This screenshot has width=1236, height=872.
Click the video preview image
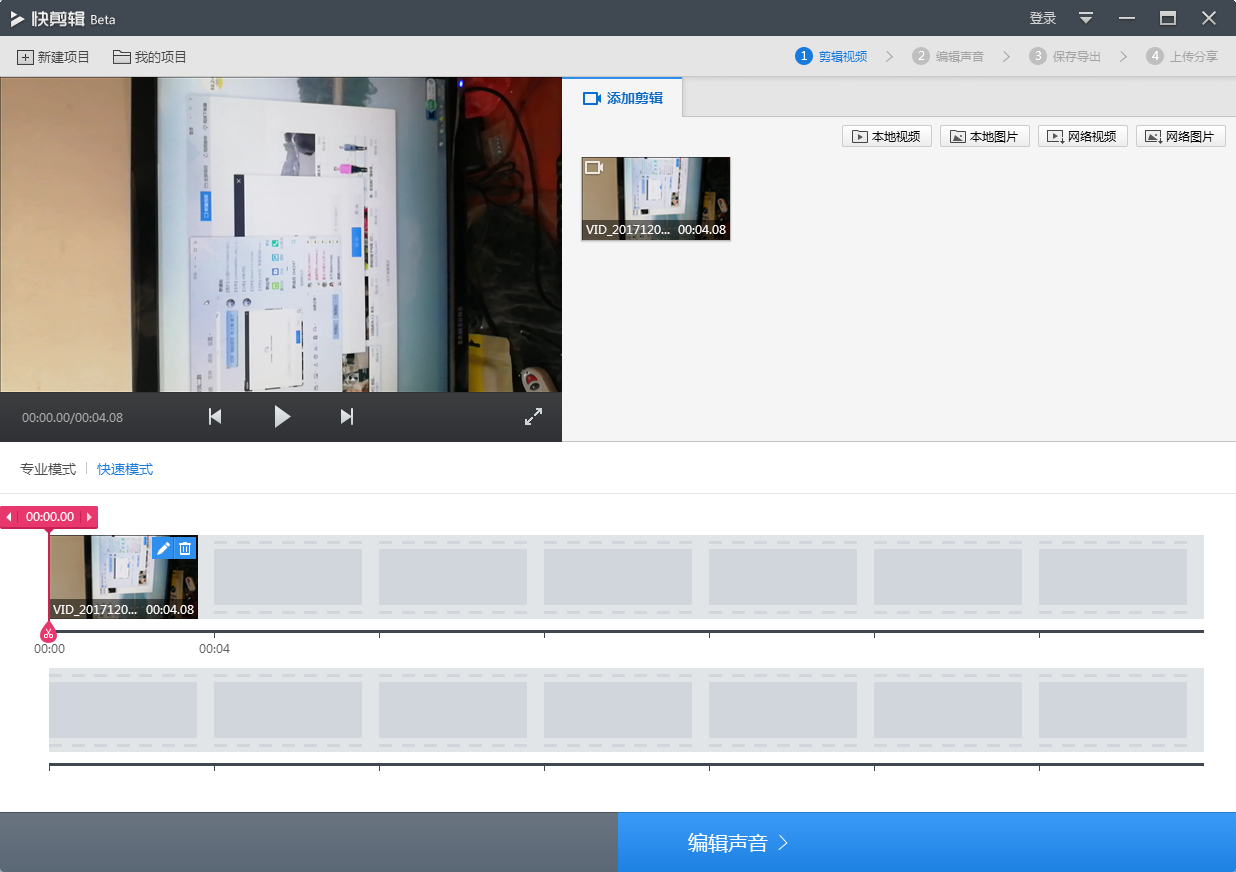point(281,235)
